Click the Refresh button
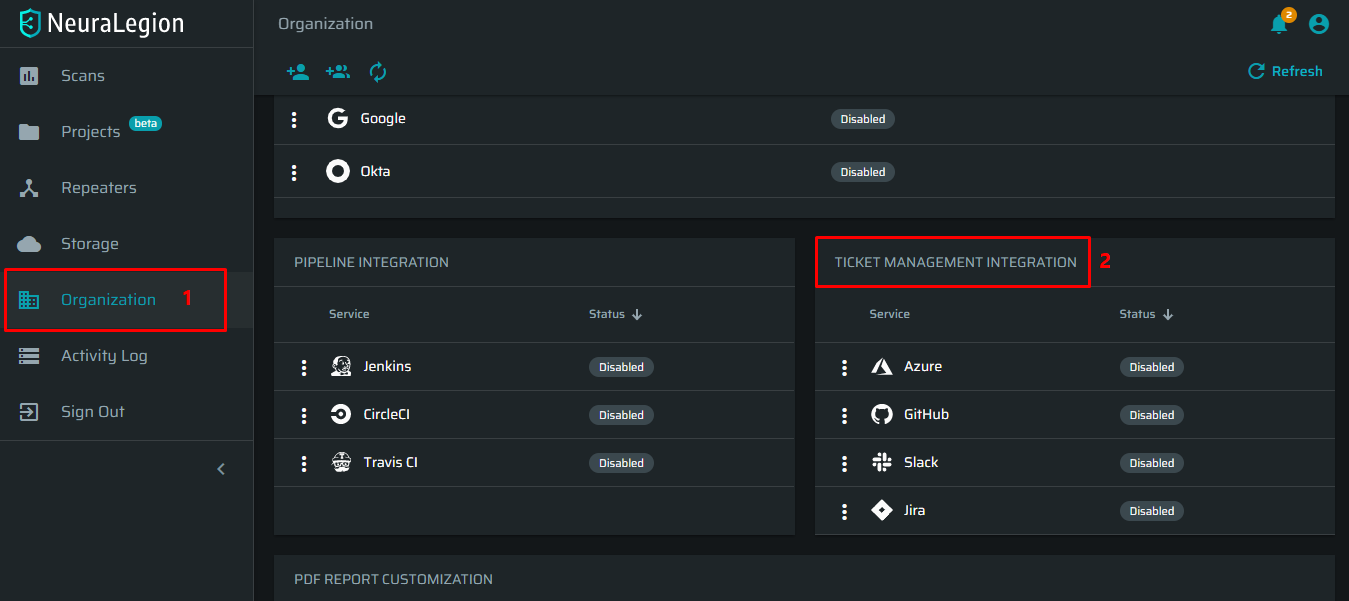Screen dimensions: 1349x601 click(x=1286, y=71)
